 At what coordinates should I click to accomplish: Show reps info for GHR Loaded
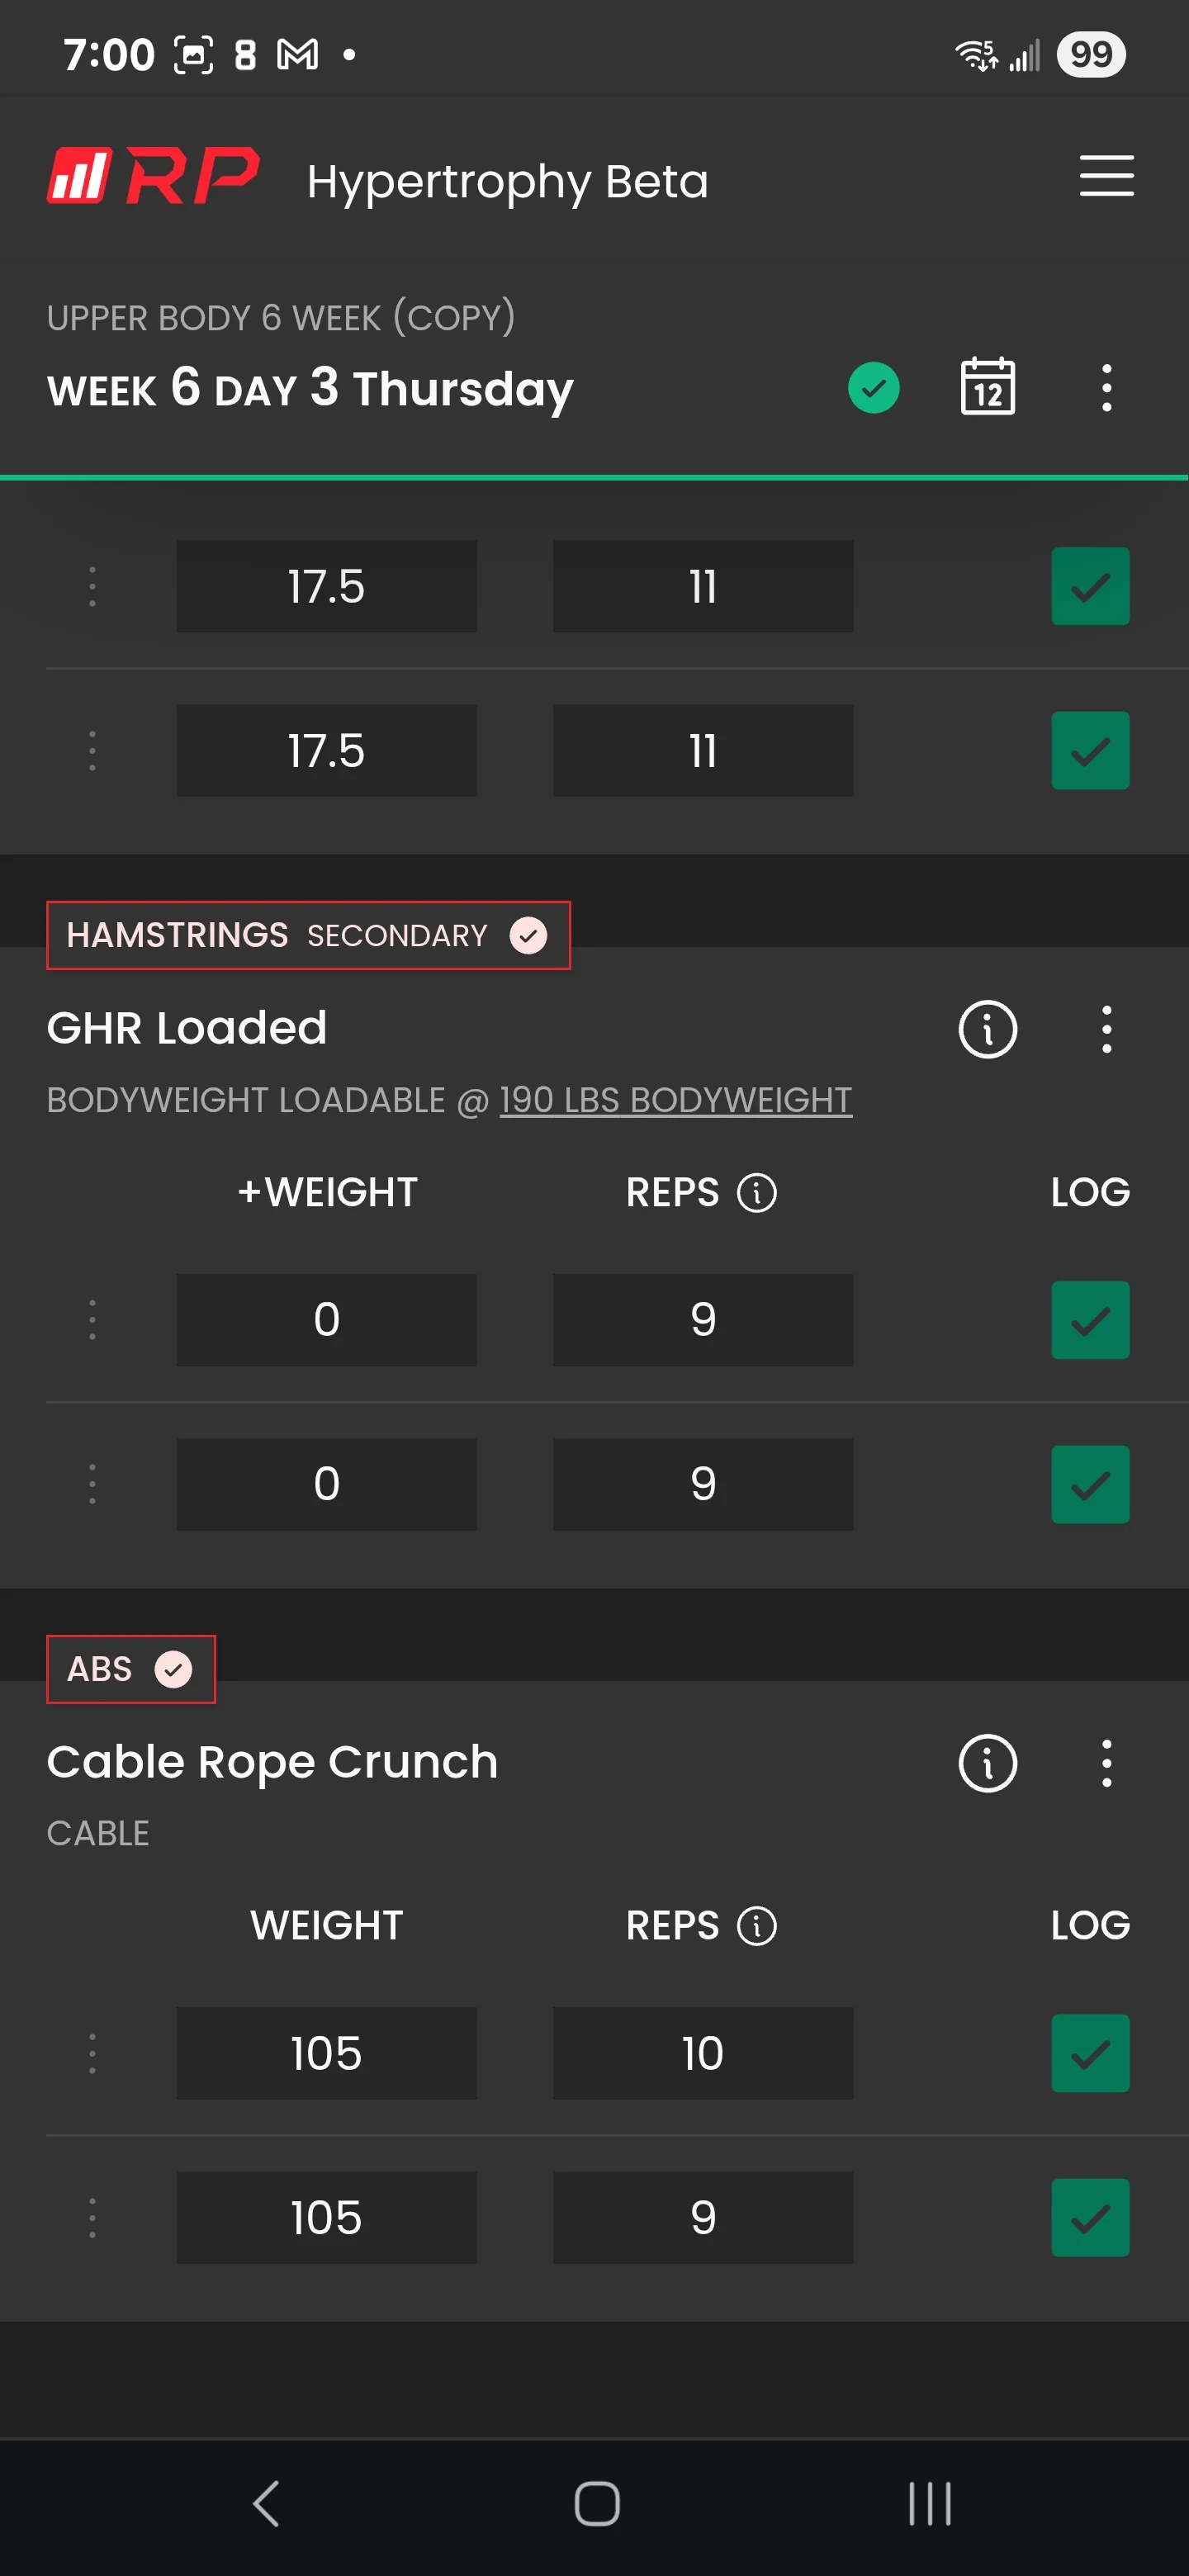[756, 1193]
